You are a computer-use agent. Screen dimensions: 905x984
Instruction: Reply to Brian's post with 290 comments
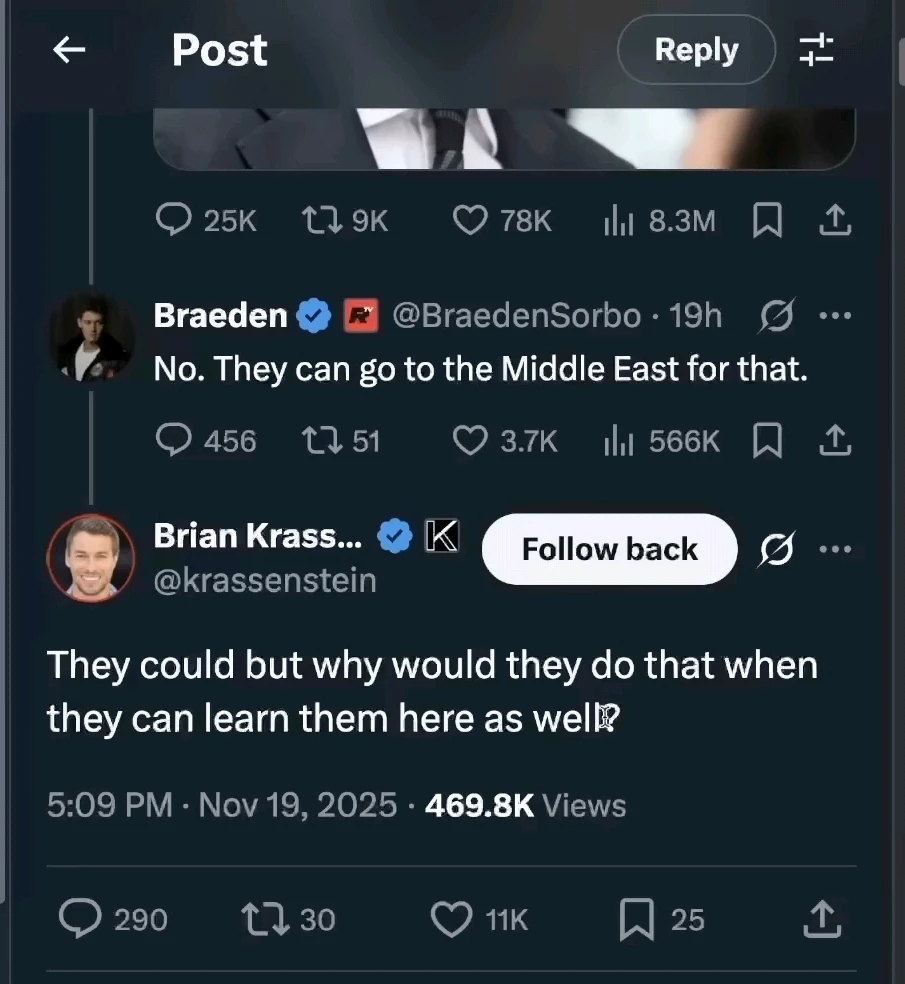tap(79, 919)
